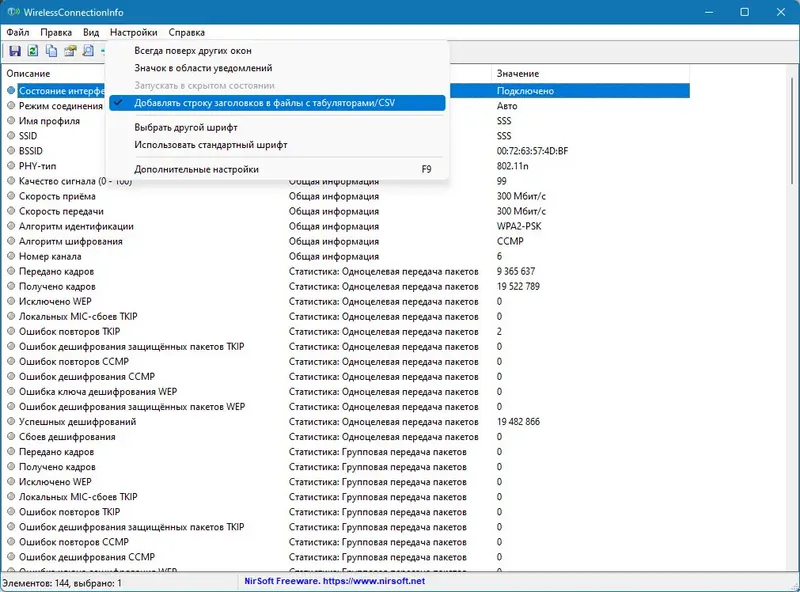
Task: Open the Справка menu
Action: 187,32
